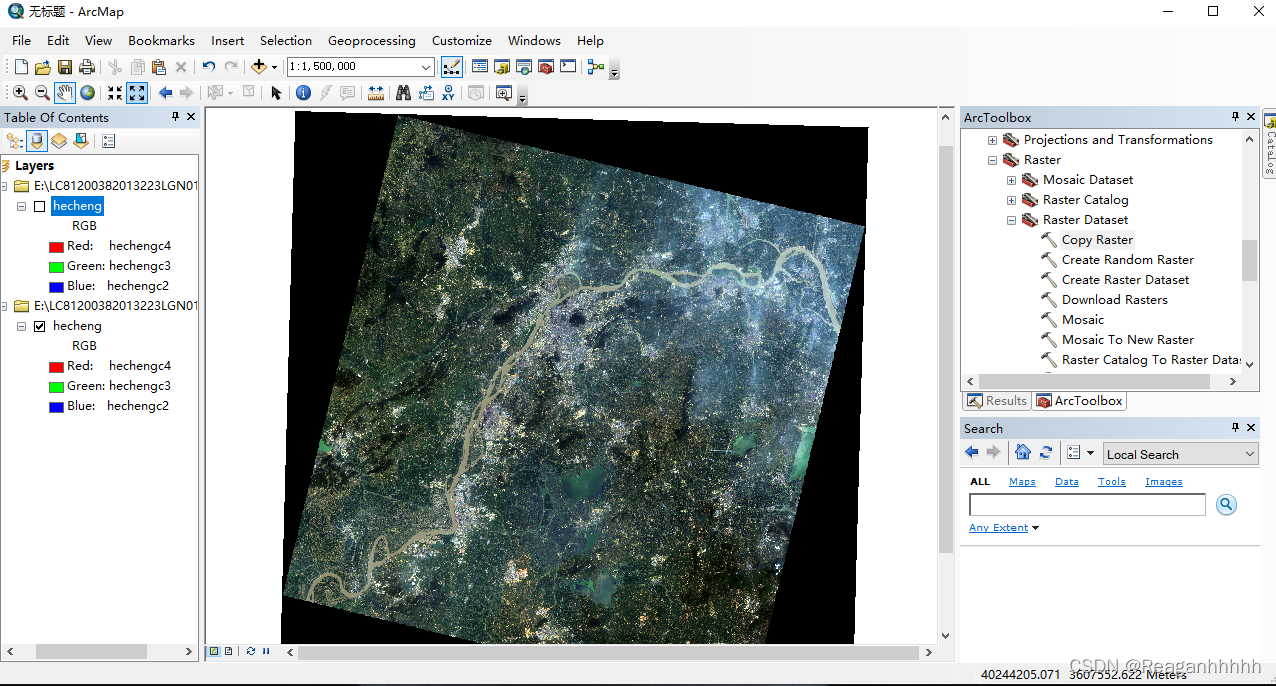Screen dimensions: 1276x686
Task: Enable the first unchecked hecheng layer
Action: [40, 206]
